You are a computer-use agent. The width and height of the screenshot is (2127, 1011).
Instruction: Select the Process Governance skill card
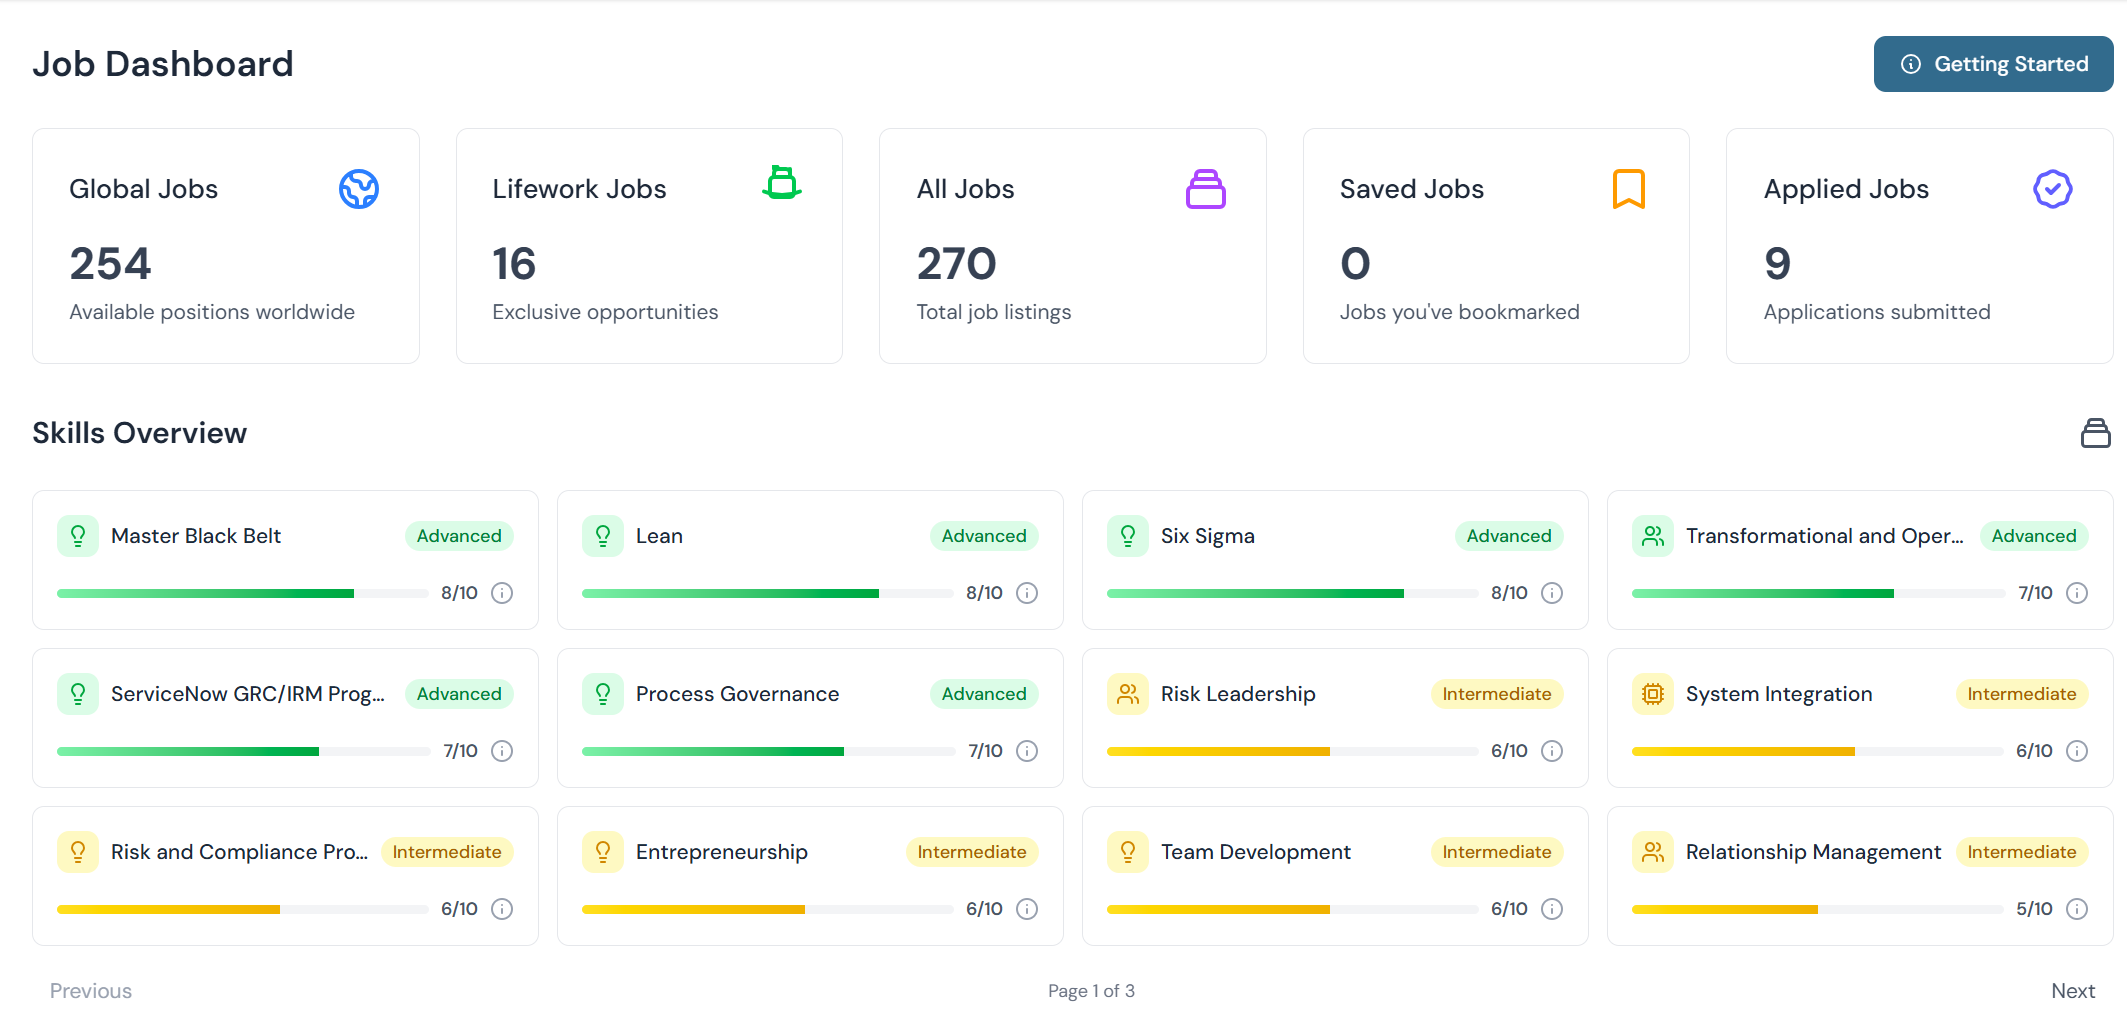(810, 718)
